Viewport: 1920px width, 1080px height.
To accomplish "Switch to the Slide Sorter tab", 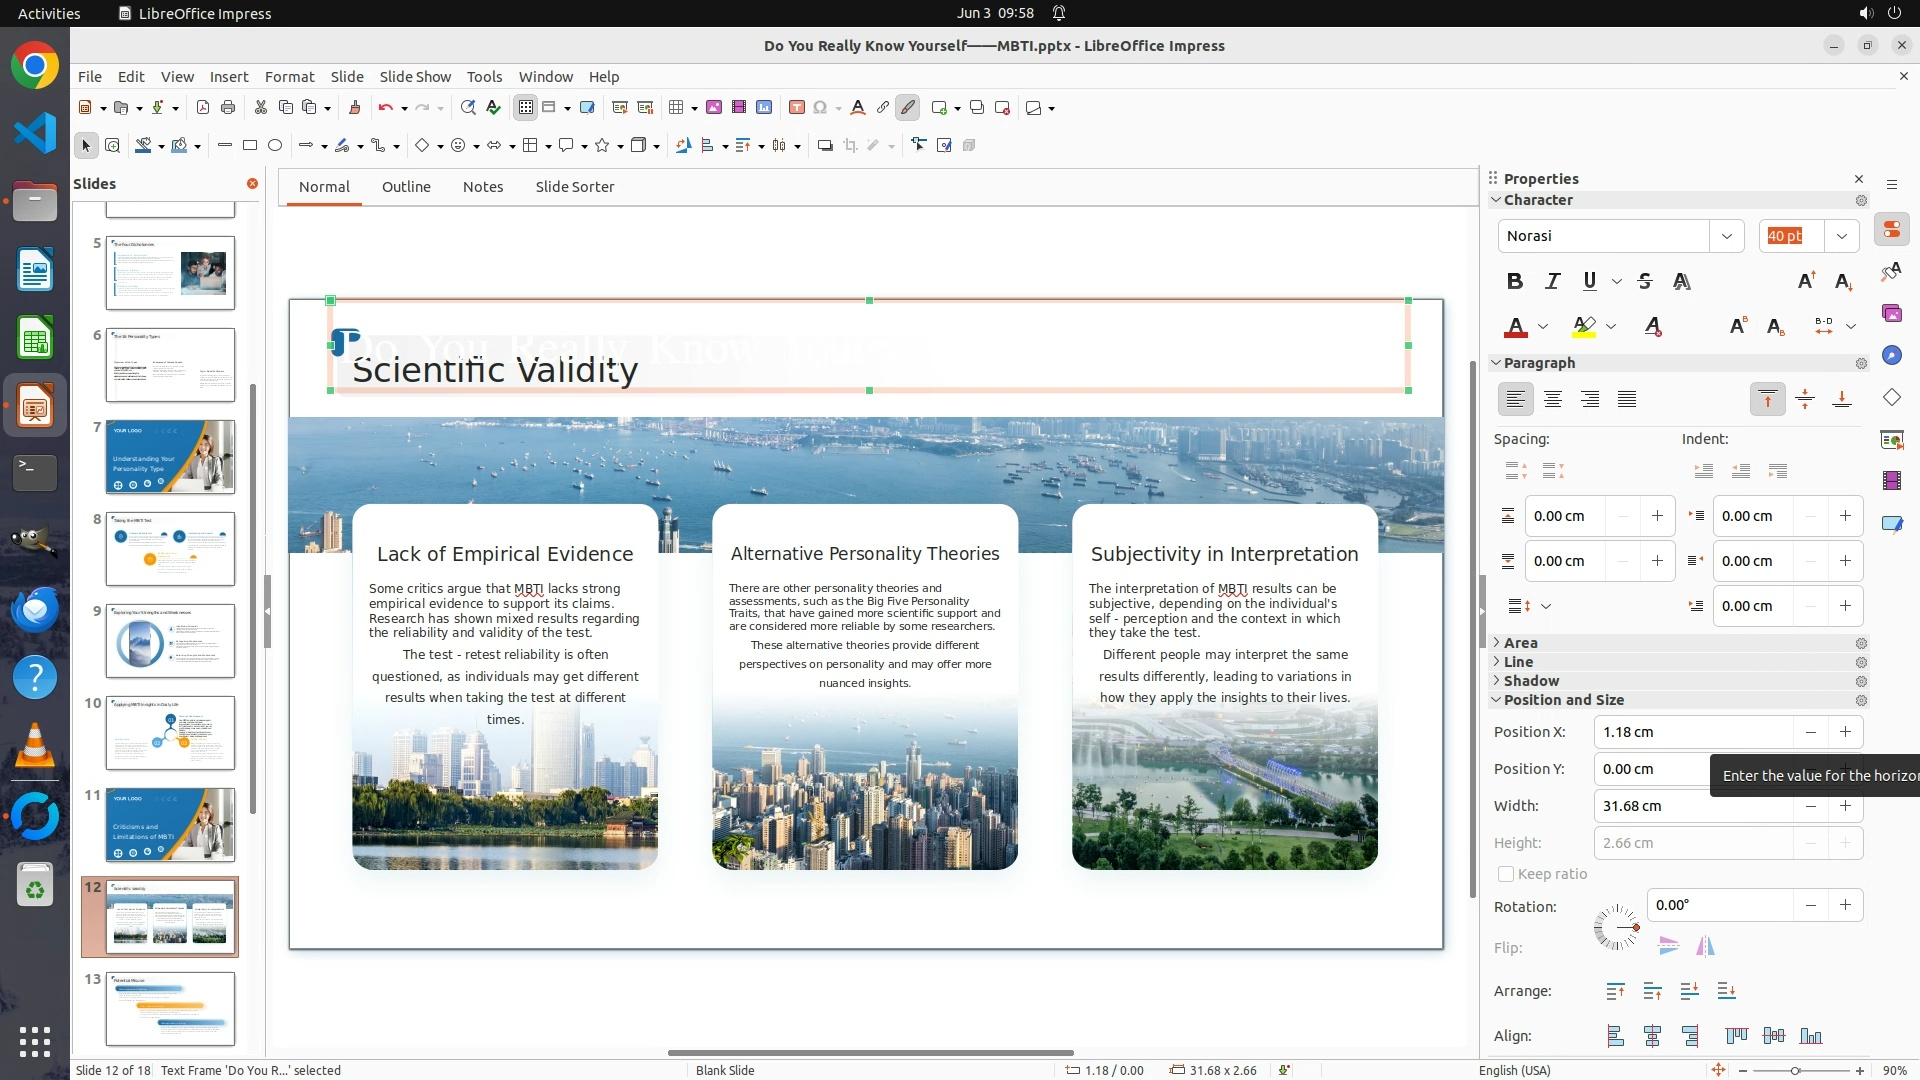I will pos(574,187).
